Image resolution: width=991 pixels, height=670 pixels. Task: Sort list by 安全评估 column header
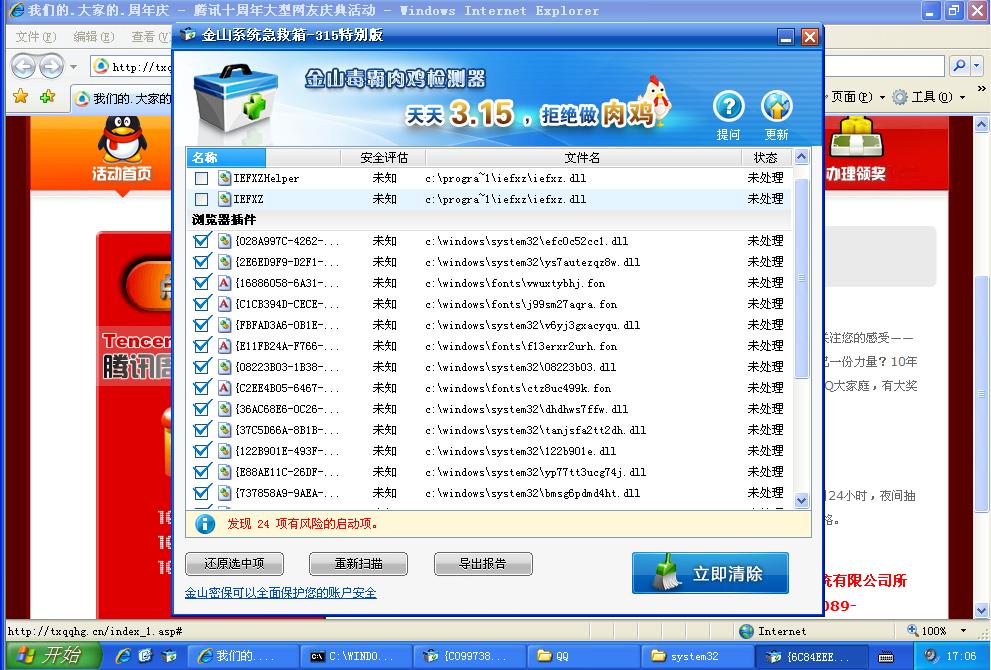point(384,157)
